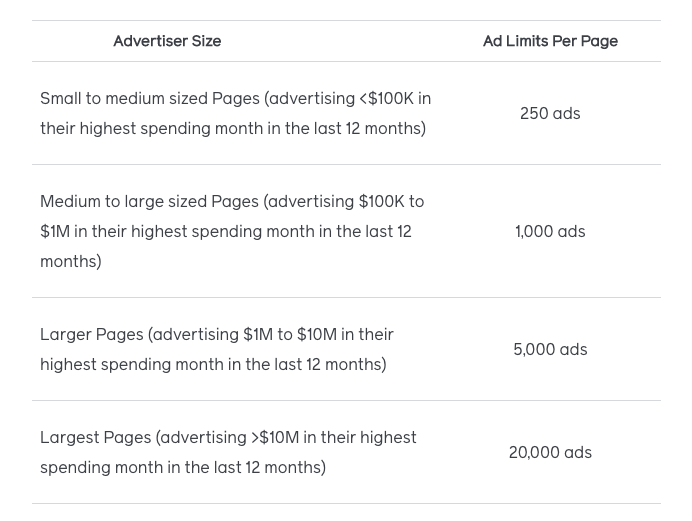Click the '<$100K' spending threshold text
692x521 pixels.
click(x=387, y=98)
